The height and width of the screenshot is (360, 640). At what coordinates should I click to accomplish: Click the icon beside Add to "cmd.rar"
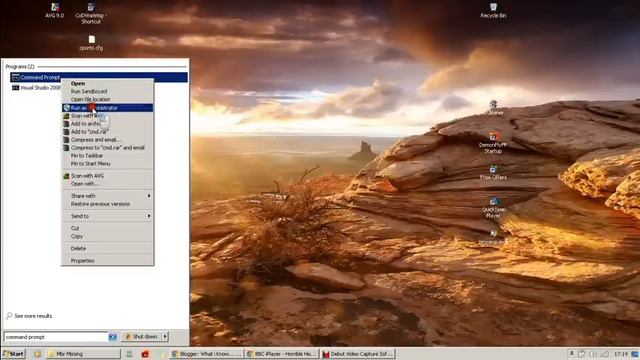coord(66,132)
